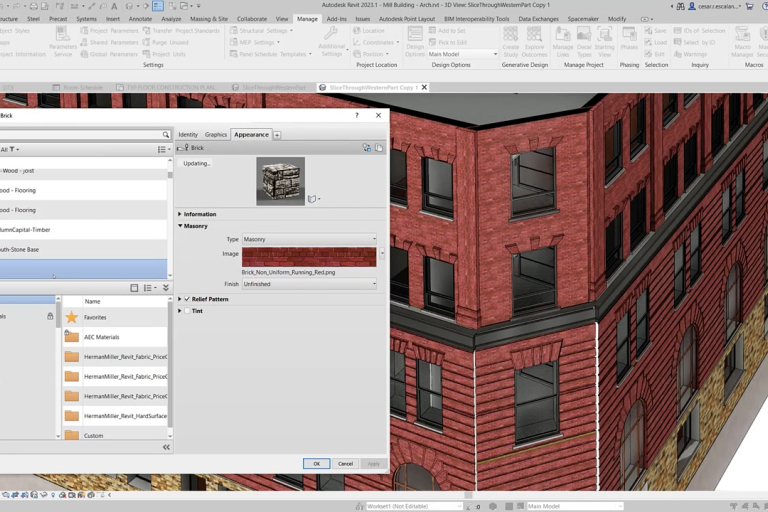This screenshot has height=512, width=768.
Task: Click the replace asset icon beside Brick
Action: pos(367,148)
